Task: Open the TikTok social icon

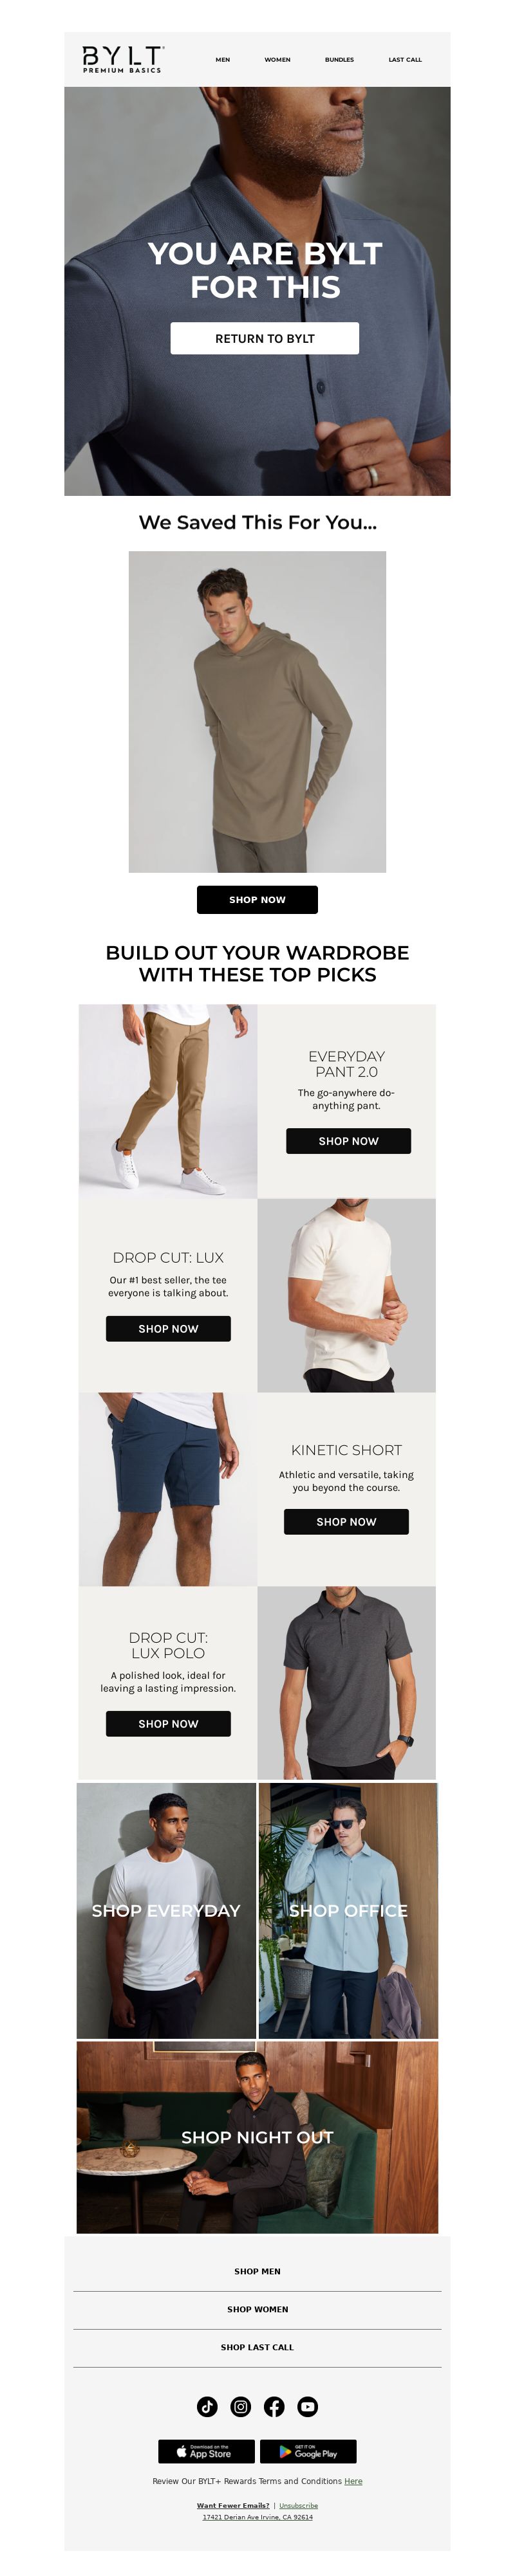Action: coord(207,2407)
